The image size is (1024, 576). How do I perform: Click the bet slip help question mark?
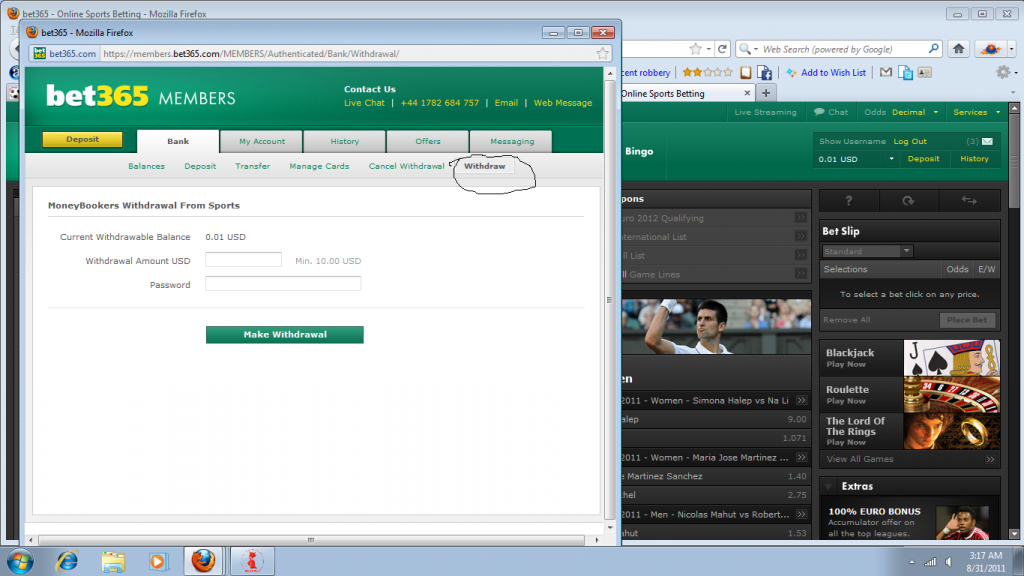[x=848, y=200]
